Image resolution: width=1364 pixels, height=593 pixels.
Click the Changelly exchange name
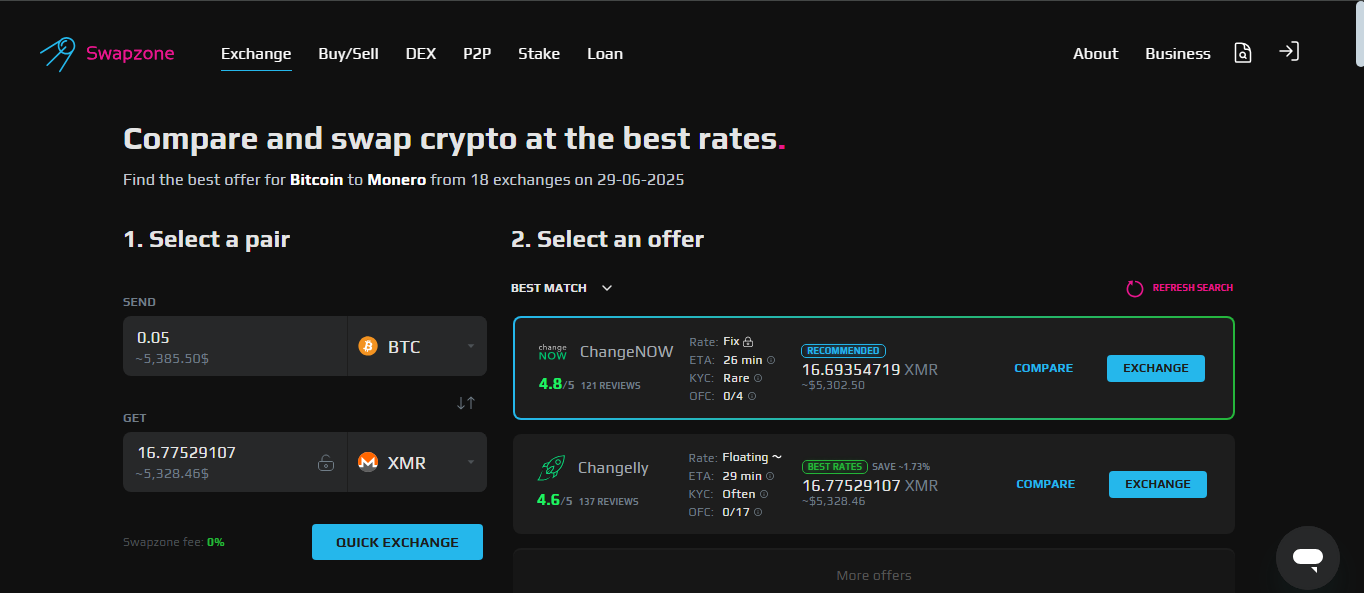pos(613,468)
